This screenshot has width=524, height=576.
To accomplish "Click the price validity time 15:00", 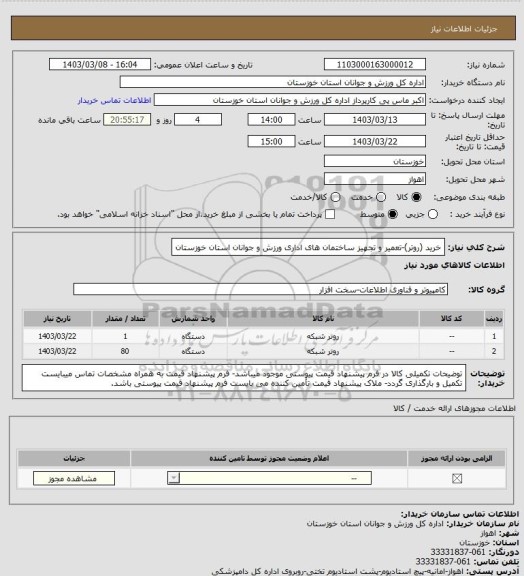I will (x=271, y=141).
